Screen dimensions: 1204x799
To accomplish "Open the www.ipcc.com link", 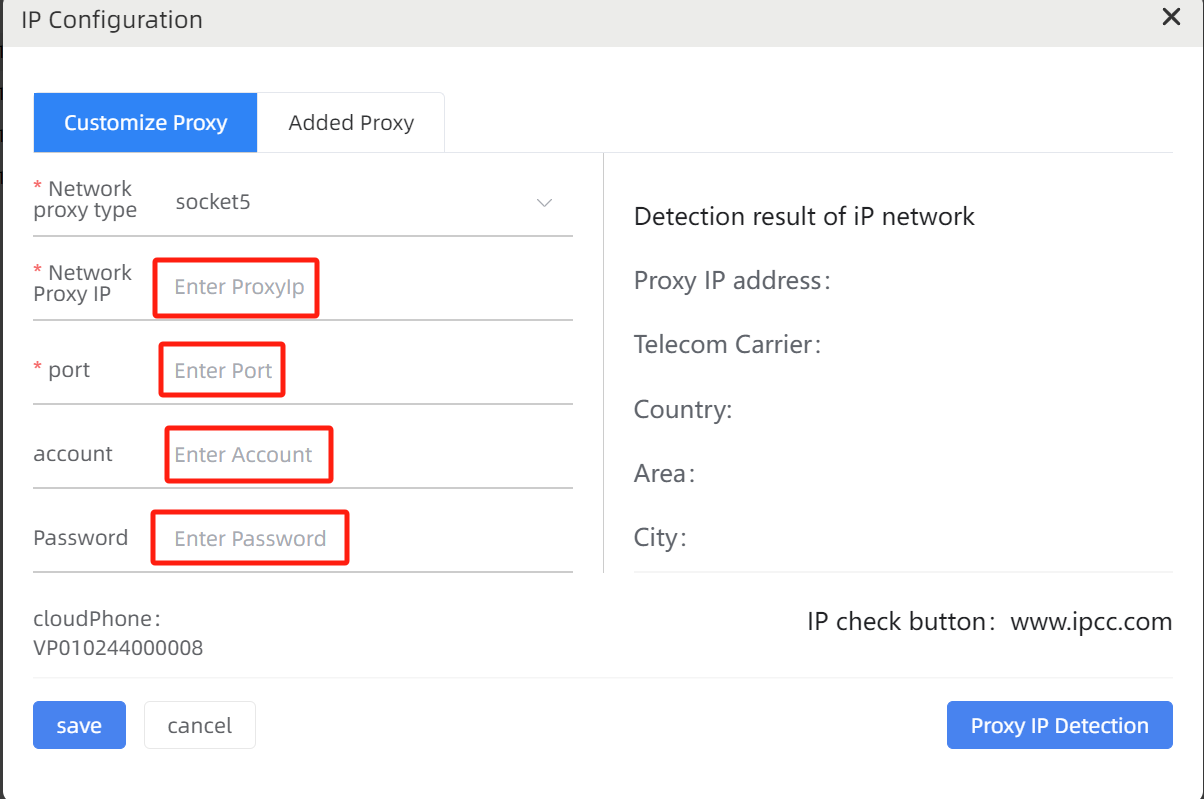I will 1091,622.
